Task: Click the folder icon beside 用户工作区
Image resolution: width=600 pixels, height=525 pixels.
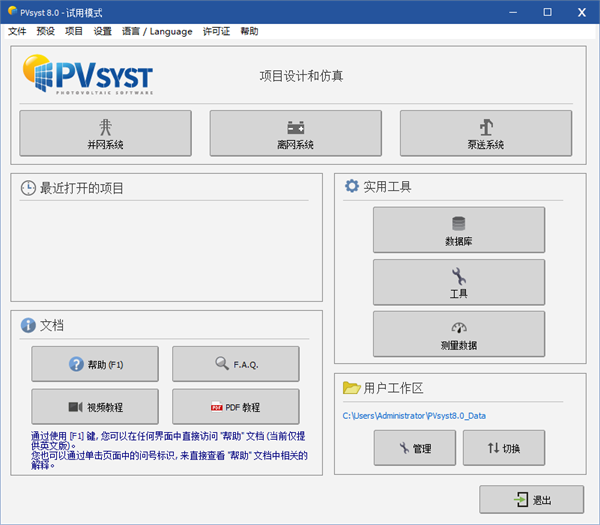Action: pyautogui.click(x=351, y=388)
